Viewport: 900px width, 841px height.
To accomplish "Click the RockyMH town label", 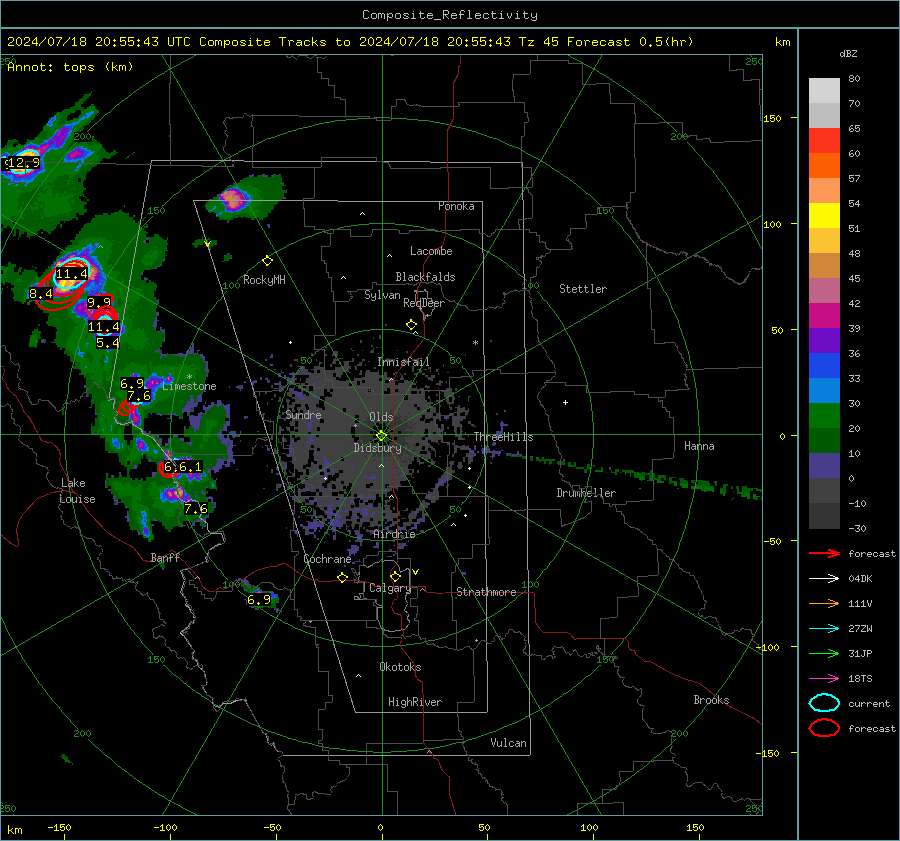I will pos(264,280).
